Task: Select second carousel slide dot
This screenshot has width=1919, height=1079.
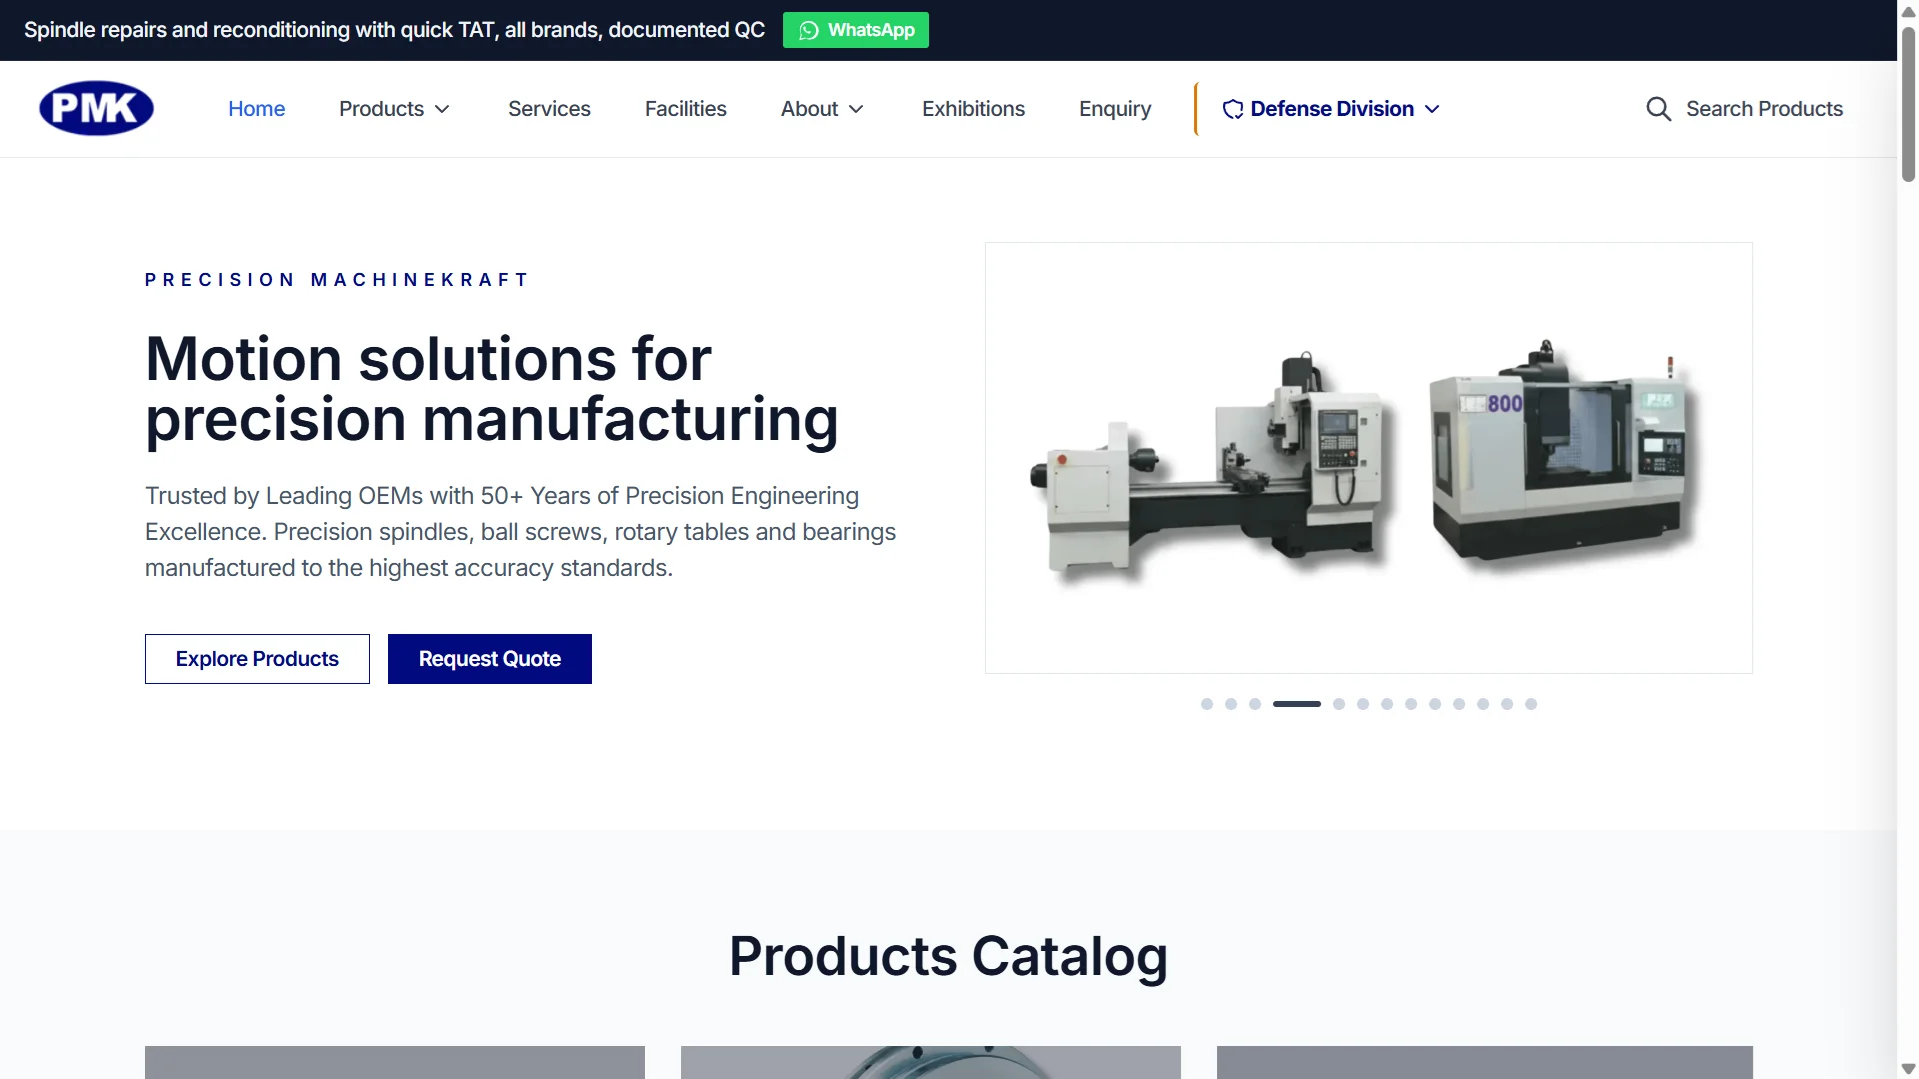Action: 1231,704
